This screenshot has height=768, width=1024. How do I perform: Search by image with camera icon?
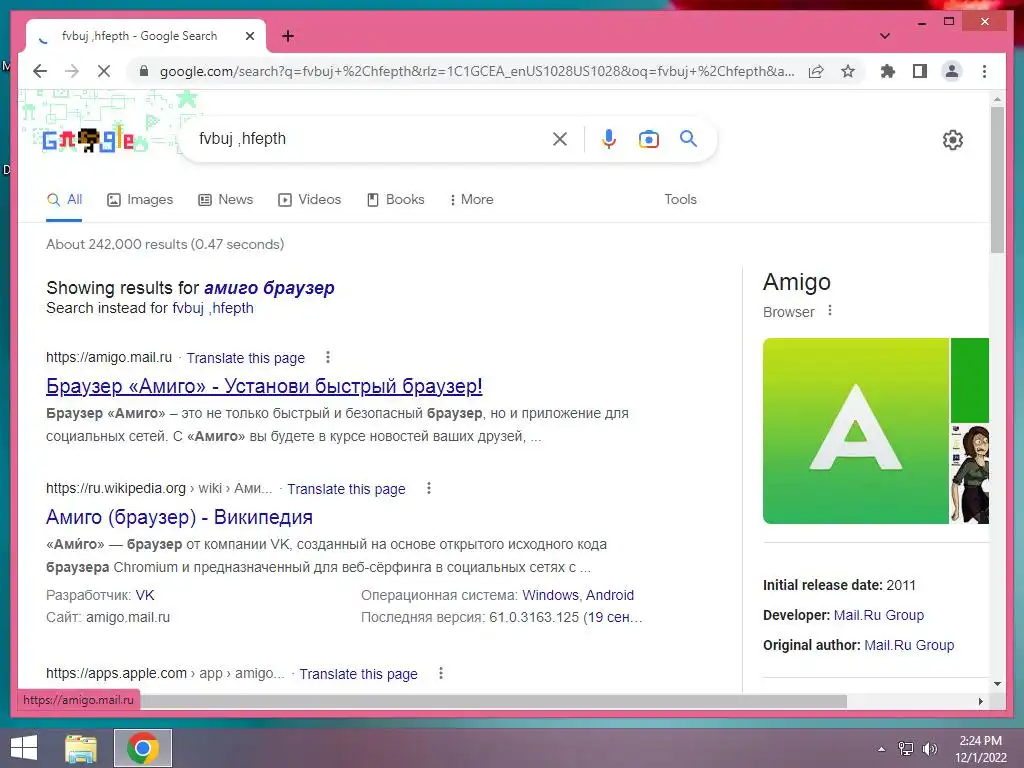click(x=648, y=139)
